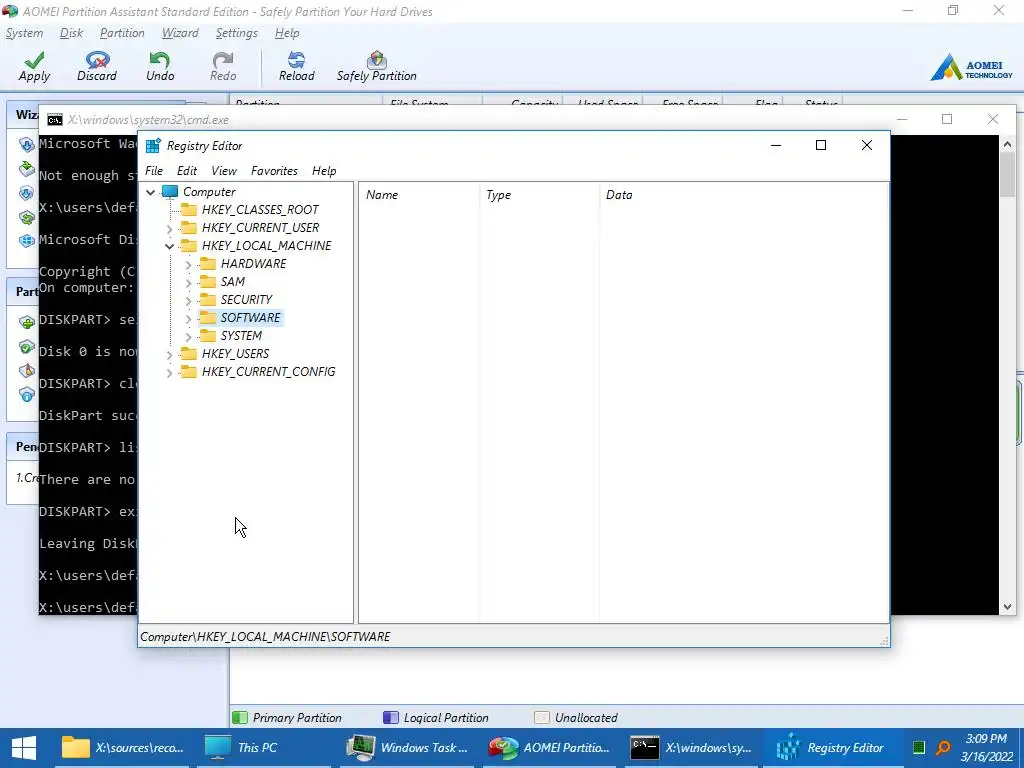Maximize the Registry Editor window
This screenshot has height=768, width=1024.
click(821, 145)
